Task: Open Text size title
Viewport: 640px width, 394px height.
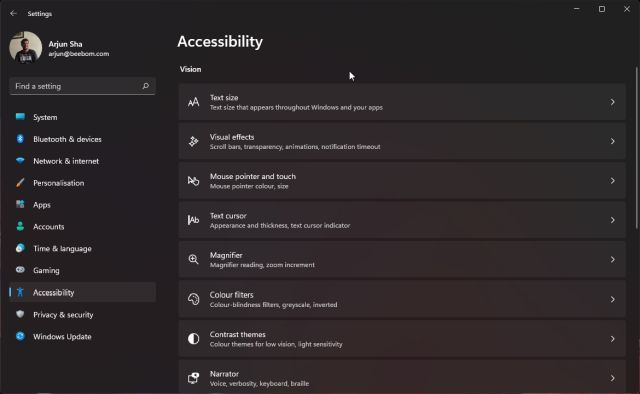Action: pyautogui.click(x=224, y=98)
